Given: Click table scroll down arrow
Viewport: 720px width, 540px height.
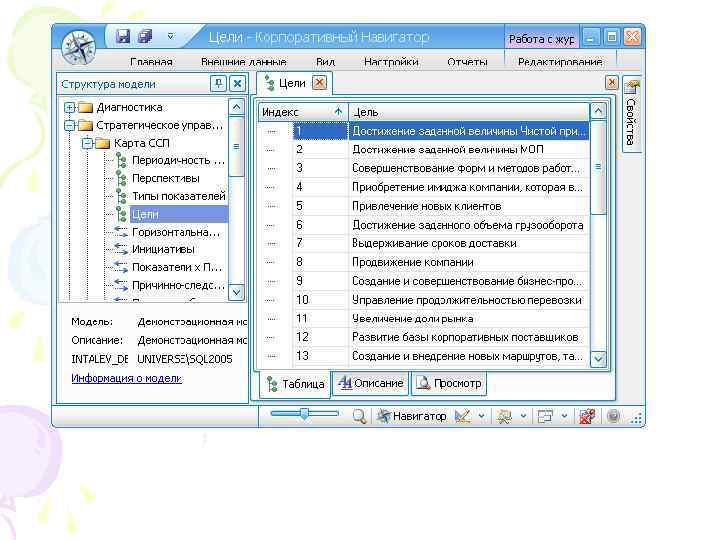Looking at the screenshot, I should point(598,359).
